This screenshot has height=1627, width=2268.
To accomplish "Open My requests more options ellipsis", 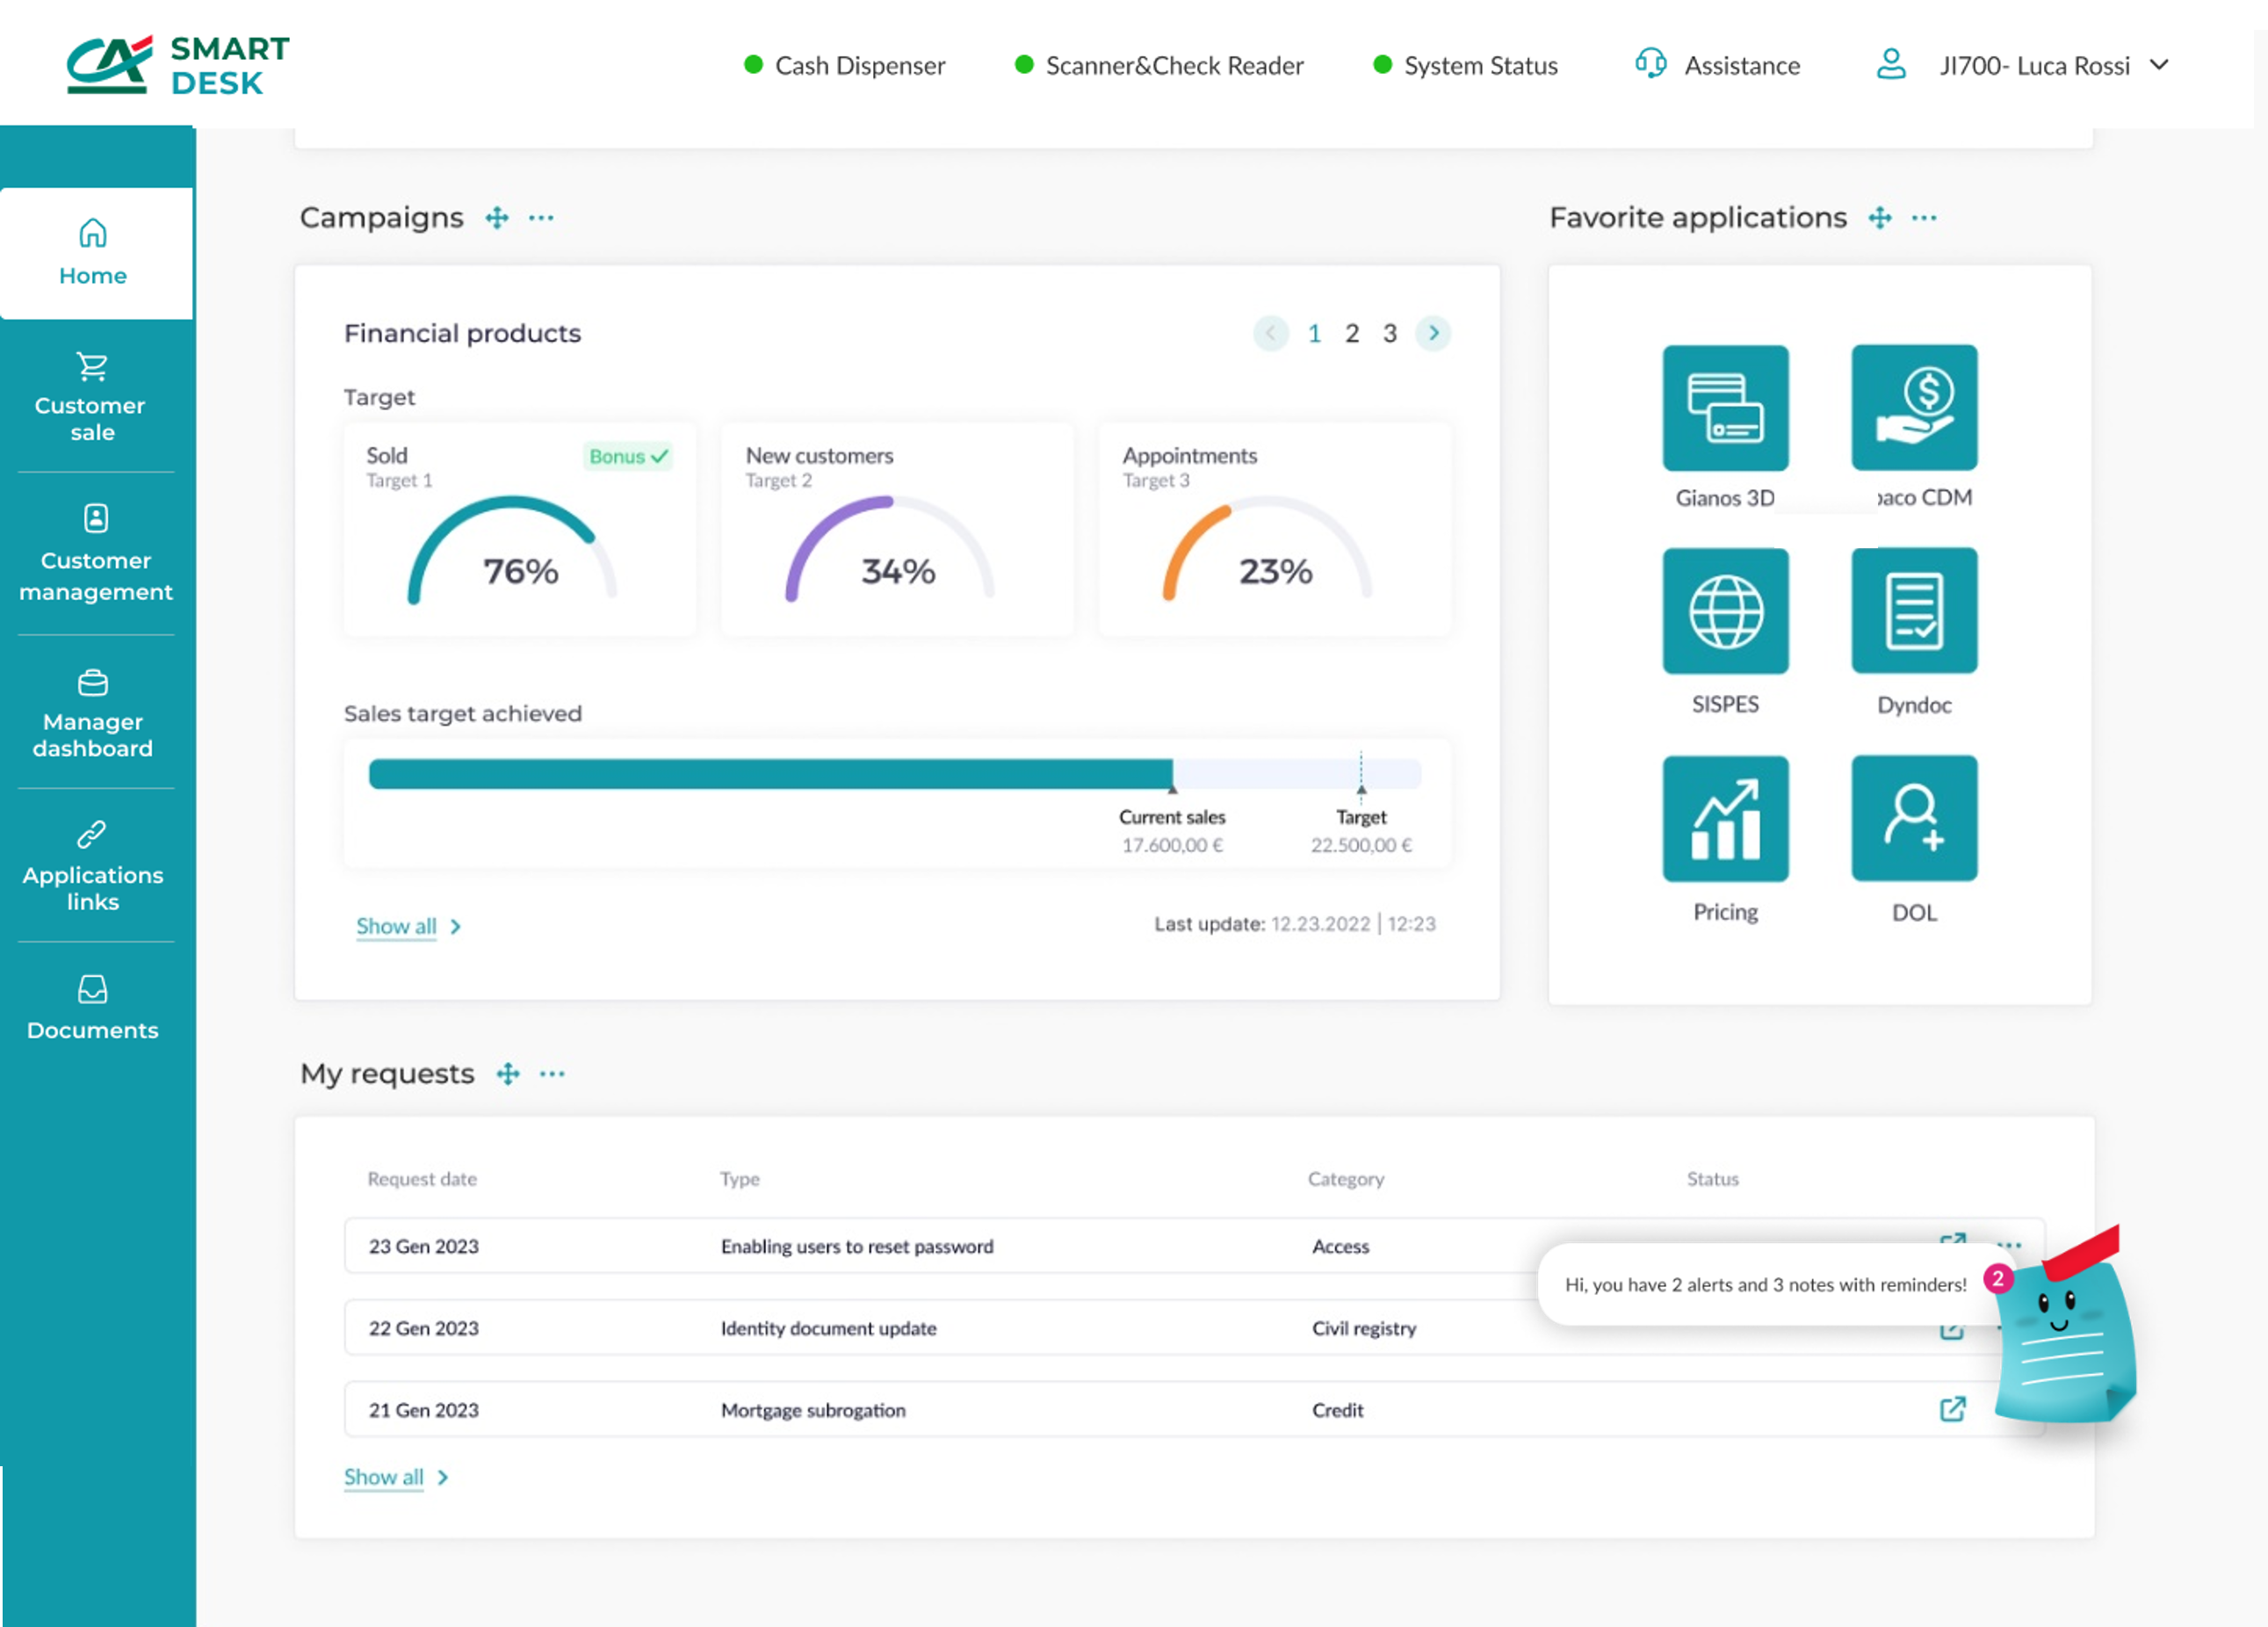I will click(x=552, y=1074).
